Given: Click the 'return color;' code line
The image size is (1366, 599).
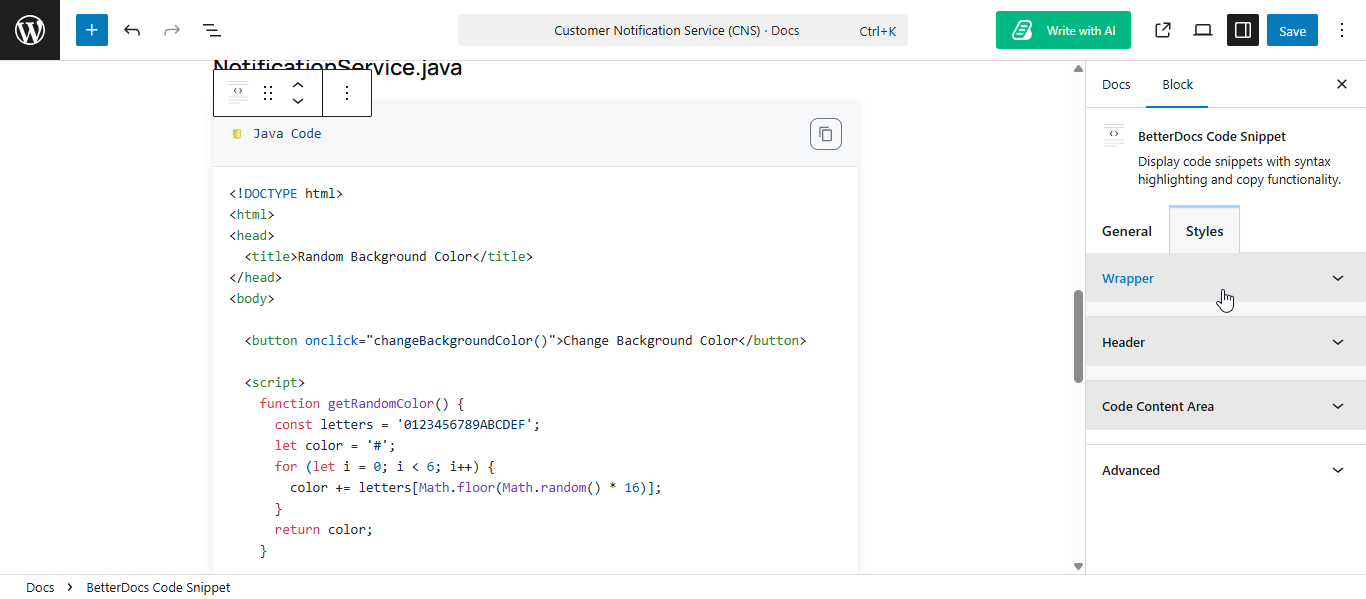Looking at the screenshot, I should (x=323, y=530).
